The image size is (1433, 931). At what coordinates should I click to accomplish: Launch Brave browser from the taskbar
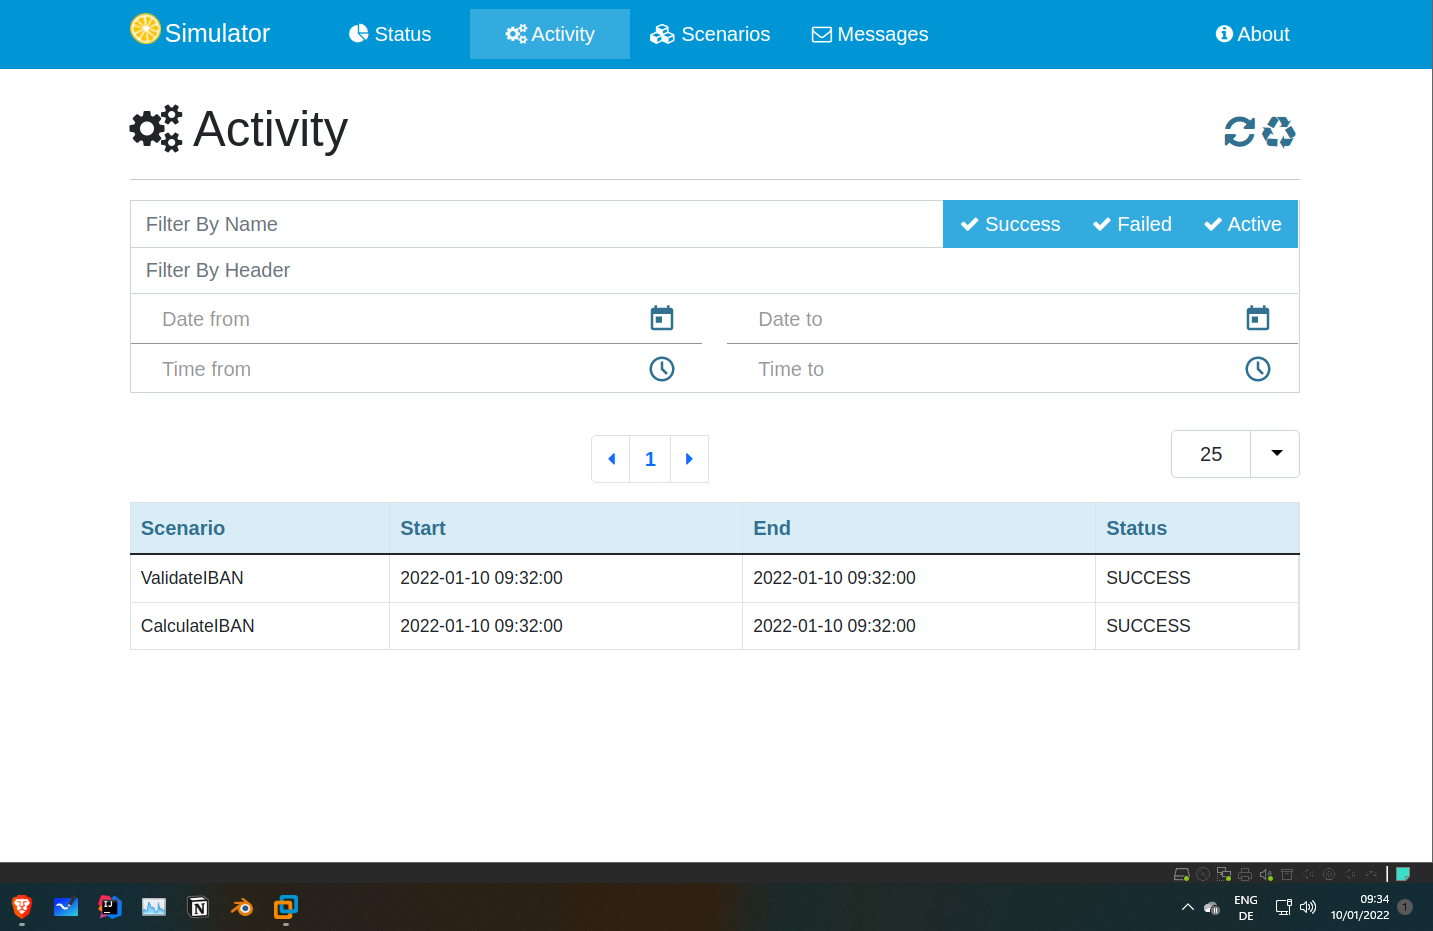tap(21, 908)
